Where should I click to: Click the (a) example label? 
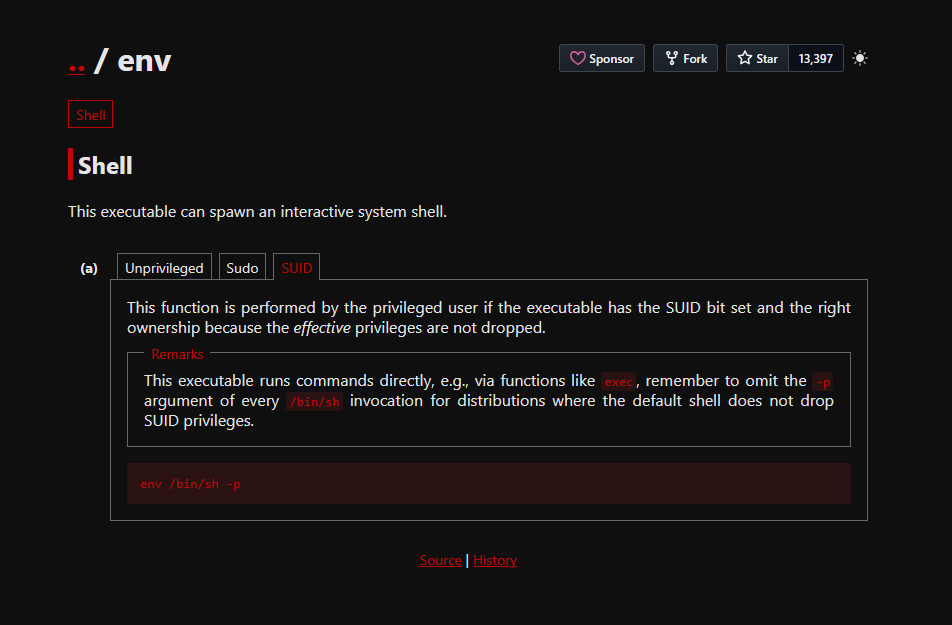(x=89, y=268)
